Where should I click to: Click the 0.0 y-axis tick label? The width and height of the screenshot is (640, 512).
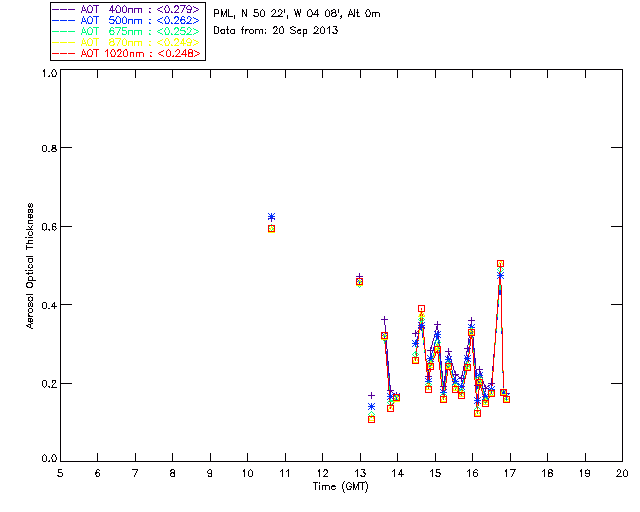[x=49, y=459]
